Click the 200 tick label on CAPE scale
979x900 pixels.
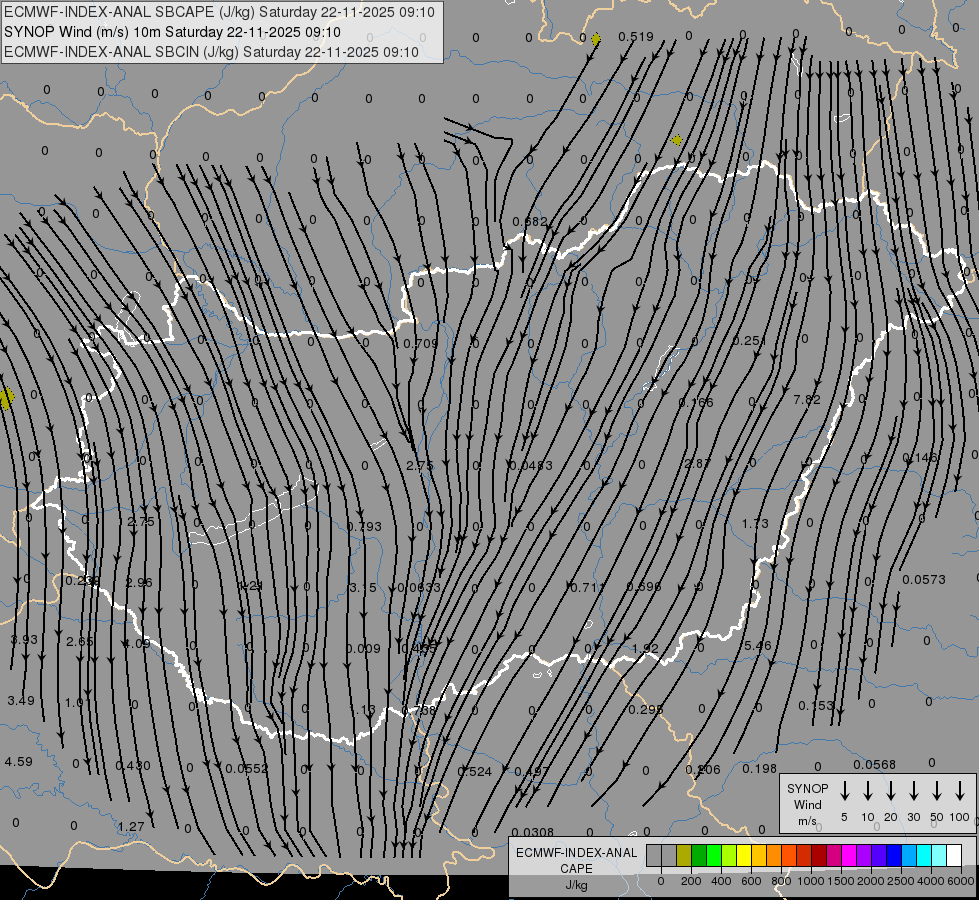(691, 881)
